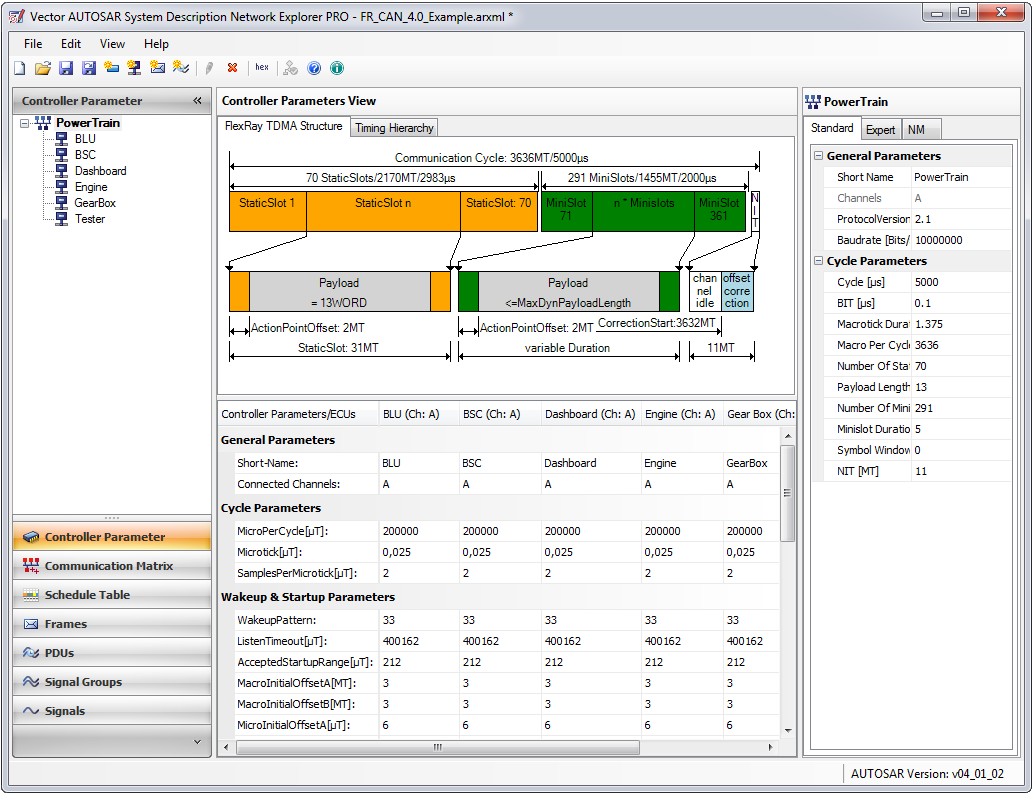Click the Save floppy disk icon

click(x=65, y=68)
